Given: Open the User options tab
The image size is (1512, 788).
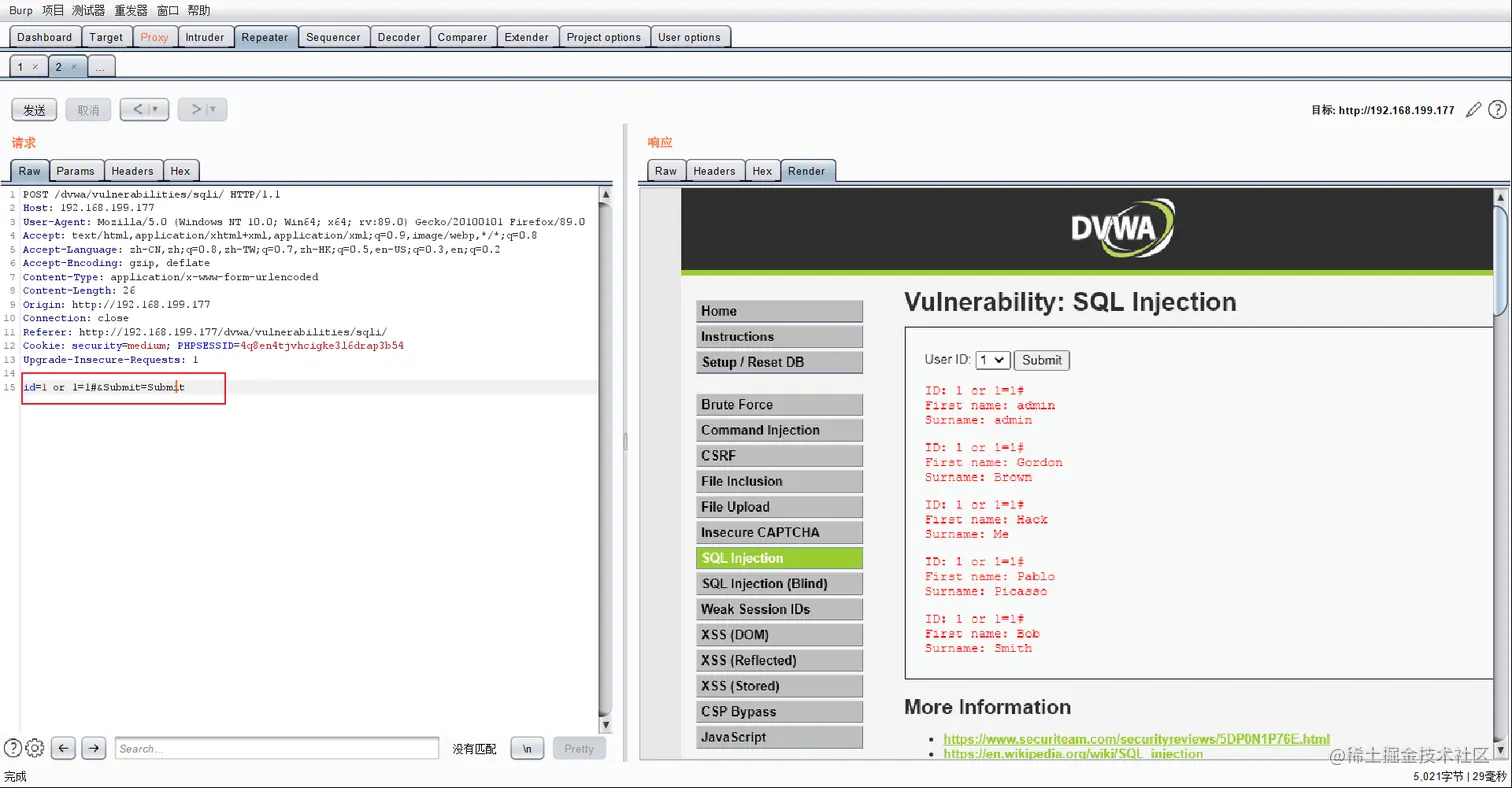Looking at the screenshot, I should click(x=689, y=37).
